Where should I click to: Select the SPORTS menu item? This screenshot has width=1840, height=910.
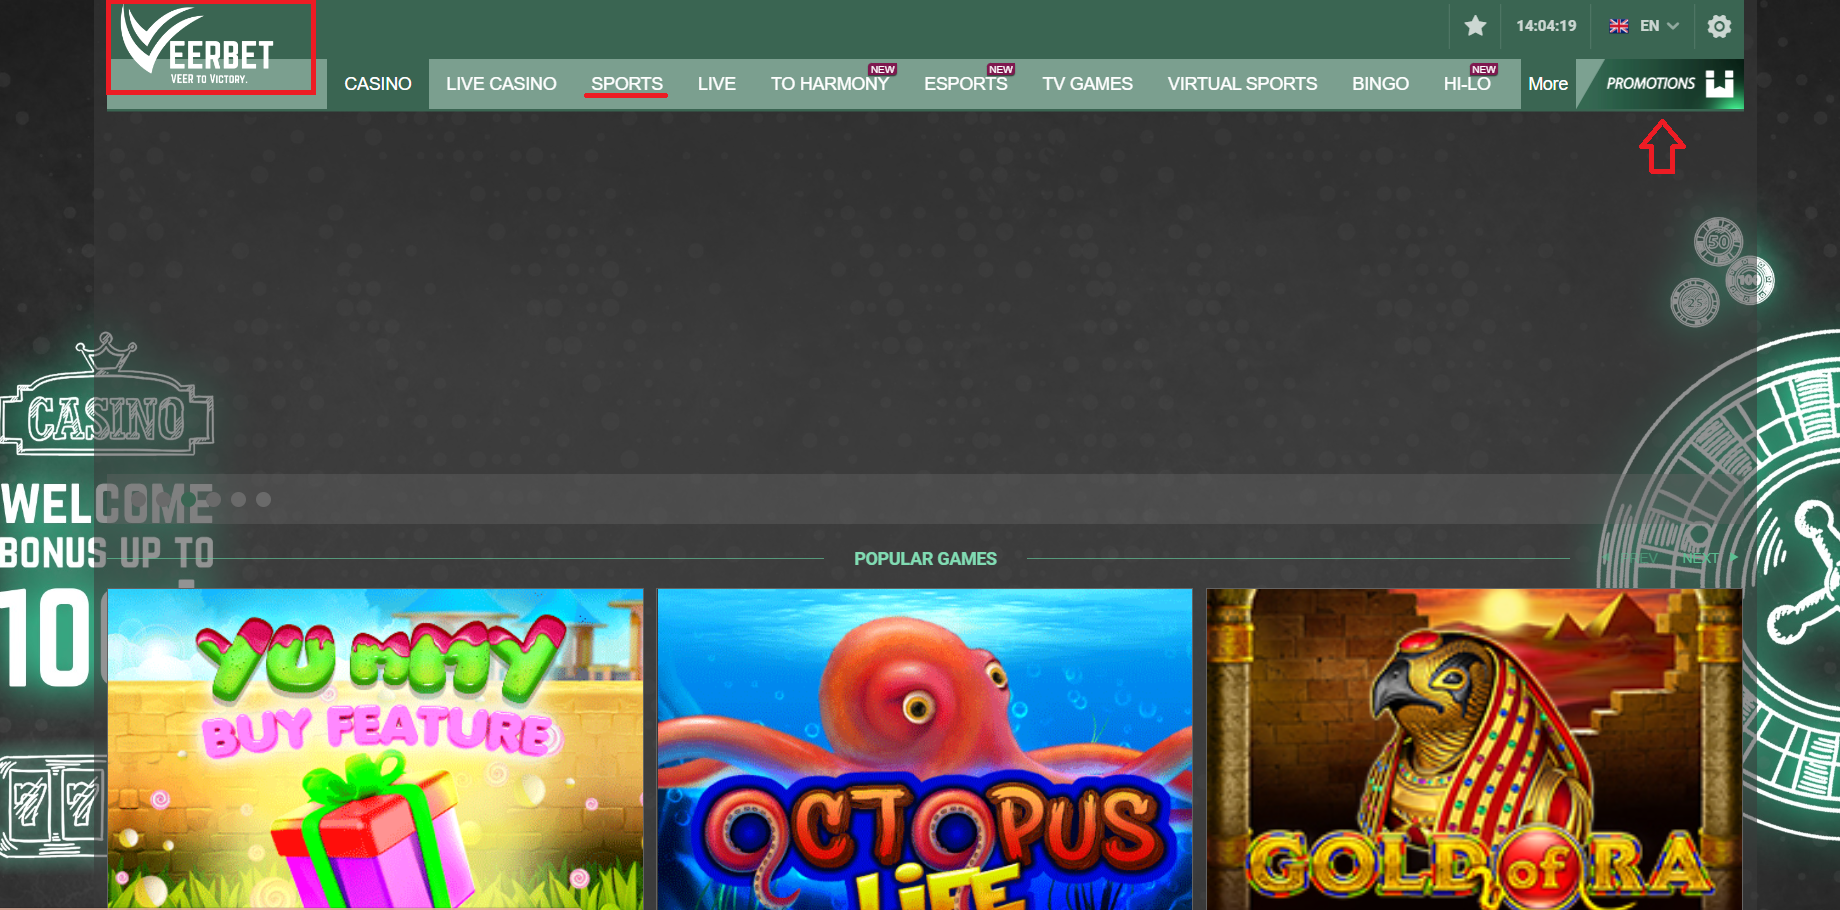pyautogui.click(x=627, y=84)
